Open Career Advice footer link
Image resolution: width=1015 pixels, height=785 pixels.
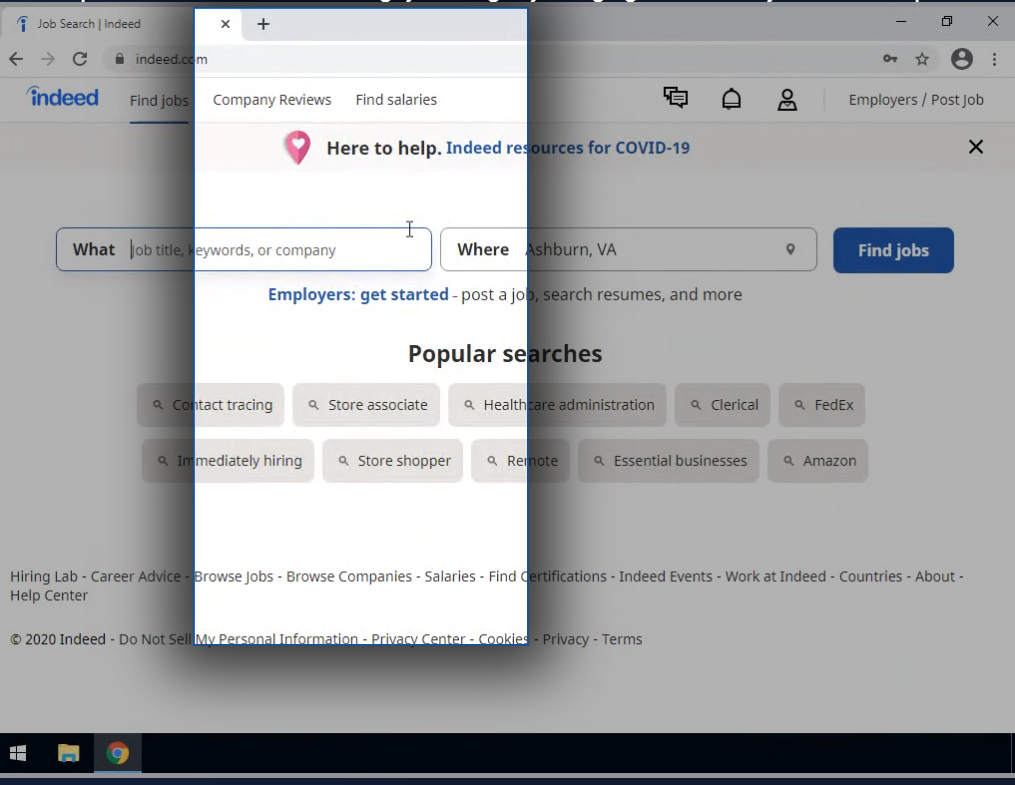click(135, 577)
